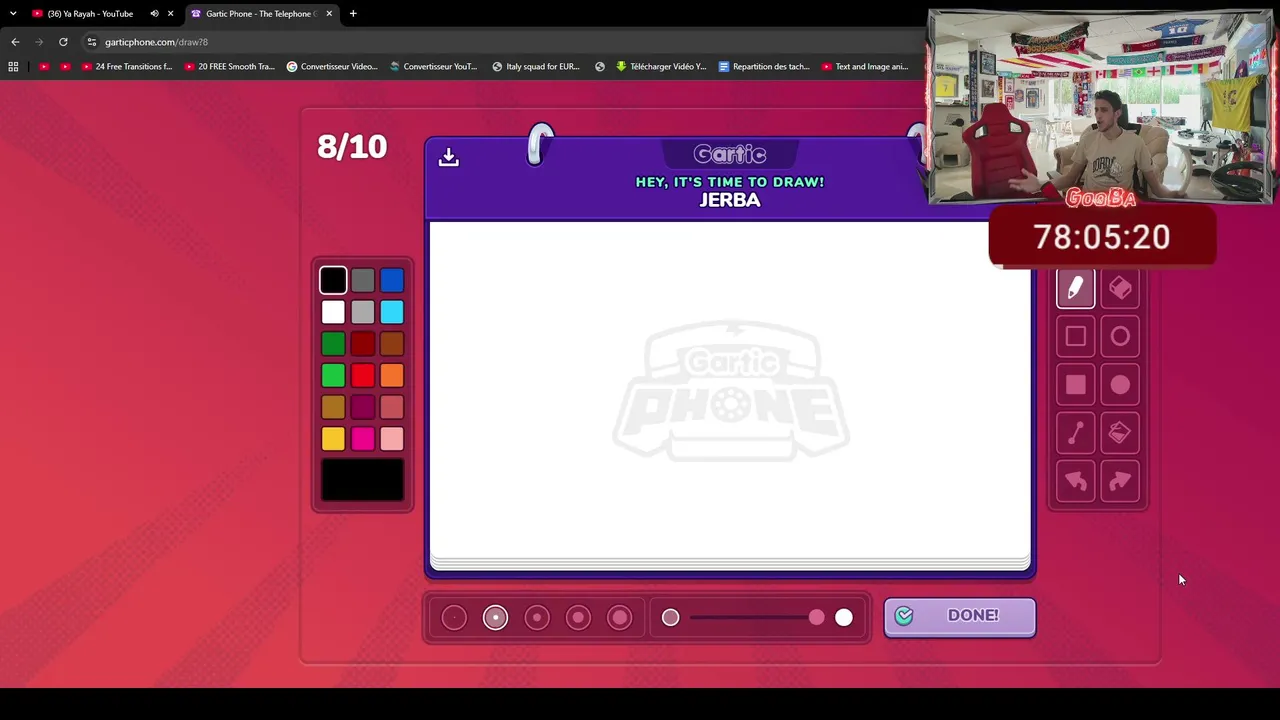Open the 'Télécharger Vidéo Y...' bookmark
1280x720 pixels.
661,67
